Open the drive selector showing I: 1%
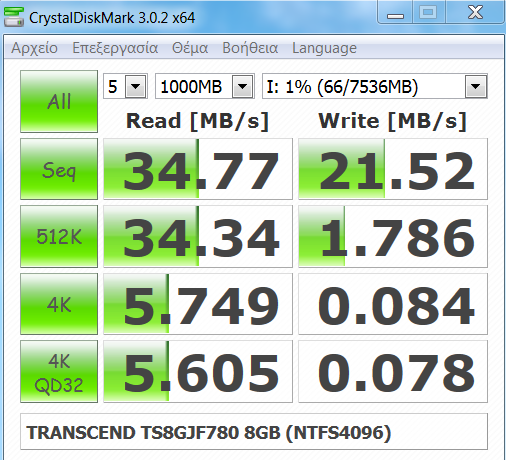The image size is (506, 460). tap(375, 86)
